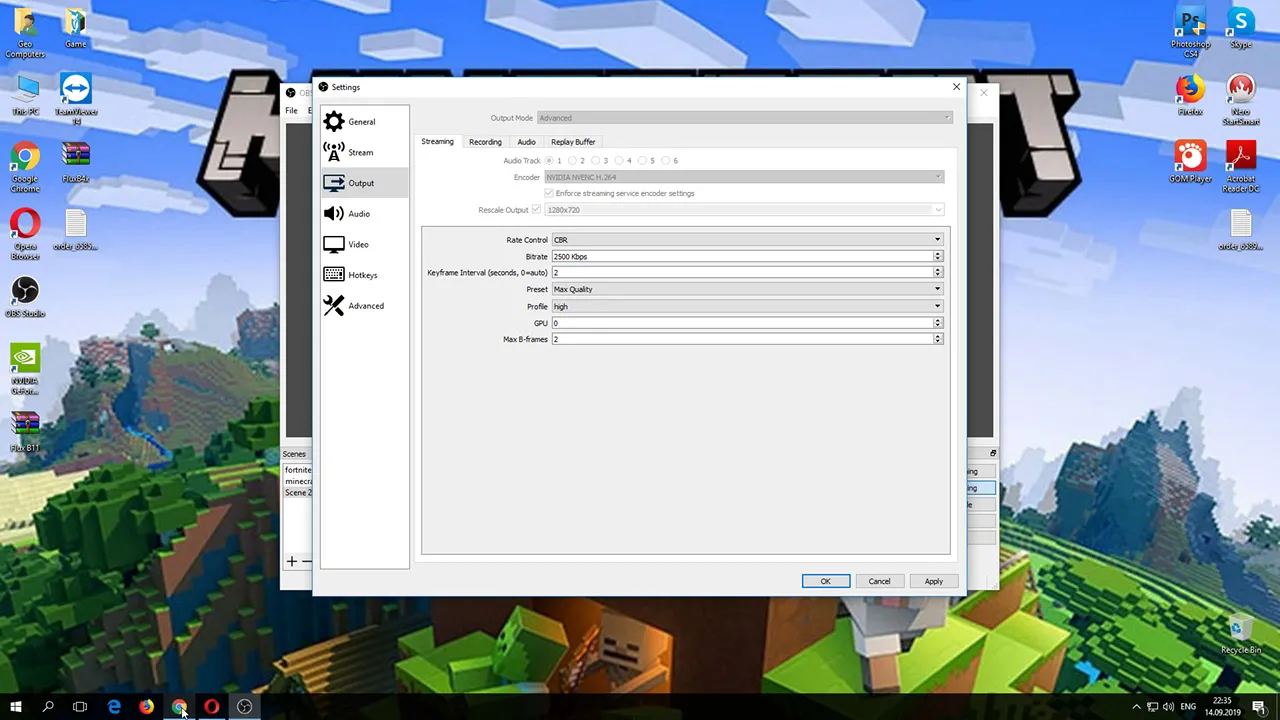This screenshot has height=720, width=1280.
Task: Select audio track 4 radio button
Action: click(619, 160)
